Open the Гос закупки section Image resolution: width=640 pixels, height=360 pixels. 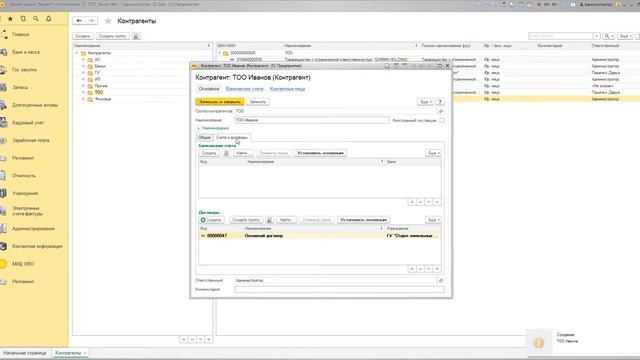[24, 70]
